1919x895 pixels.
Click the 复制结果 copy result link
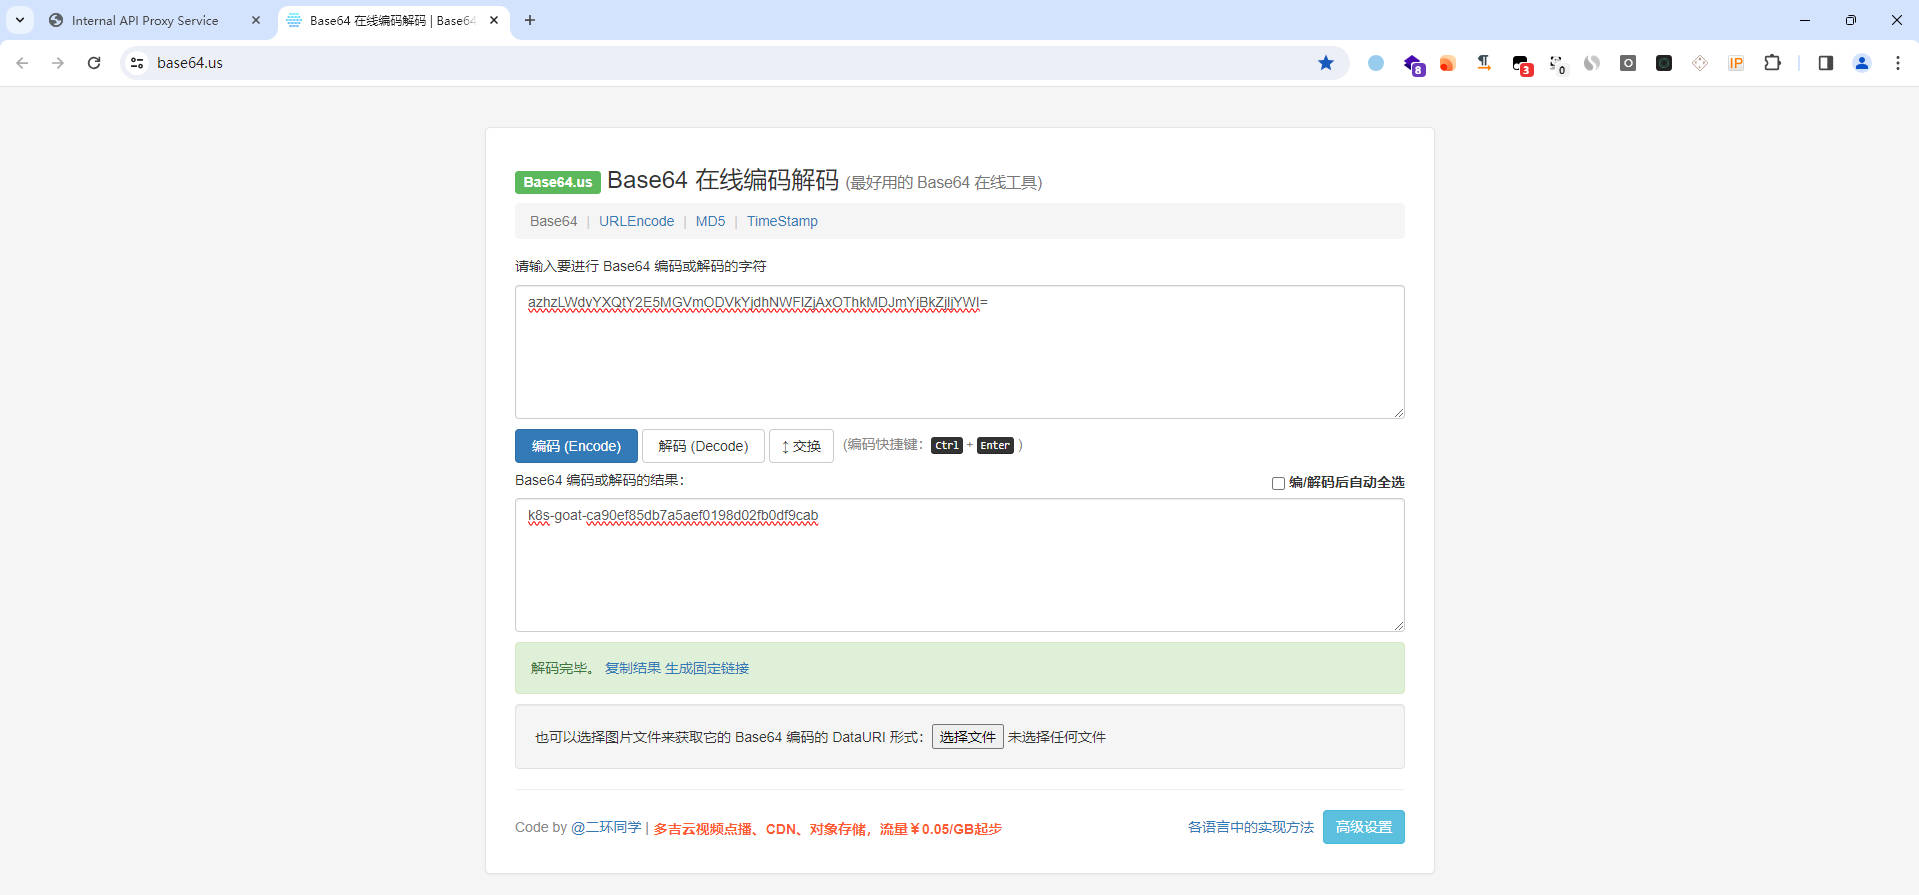click(x=633, y=668)
